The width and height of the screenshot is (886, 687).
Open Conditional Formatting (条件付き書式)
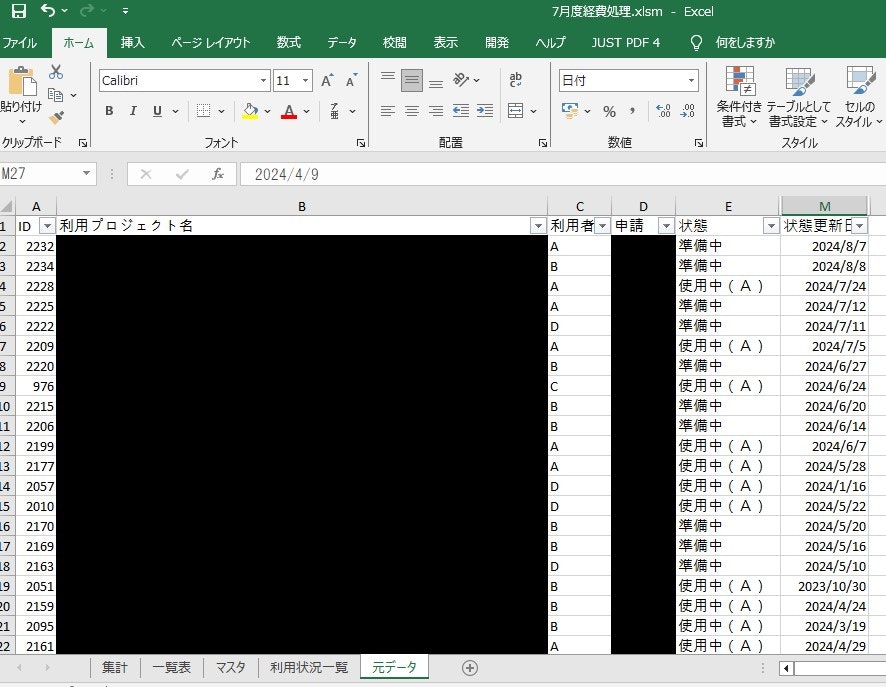739,97
